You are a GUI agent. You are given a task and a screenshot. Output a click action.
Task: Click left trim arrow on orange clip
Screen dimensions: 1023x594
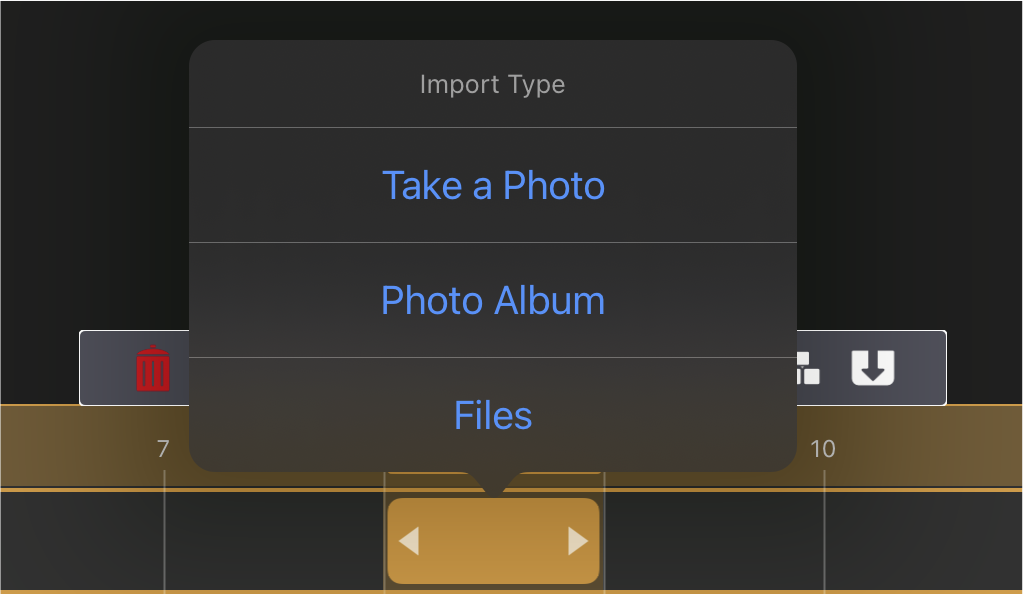click(x=409, y=541)
